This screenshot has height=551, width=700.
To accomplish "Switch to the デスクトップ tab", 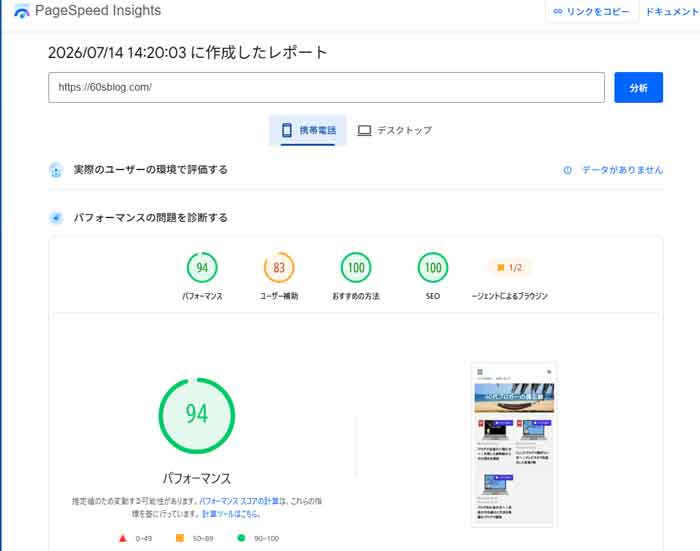I will click(395, 130).
